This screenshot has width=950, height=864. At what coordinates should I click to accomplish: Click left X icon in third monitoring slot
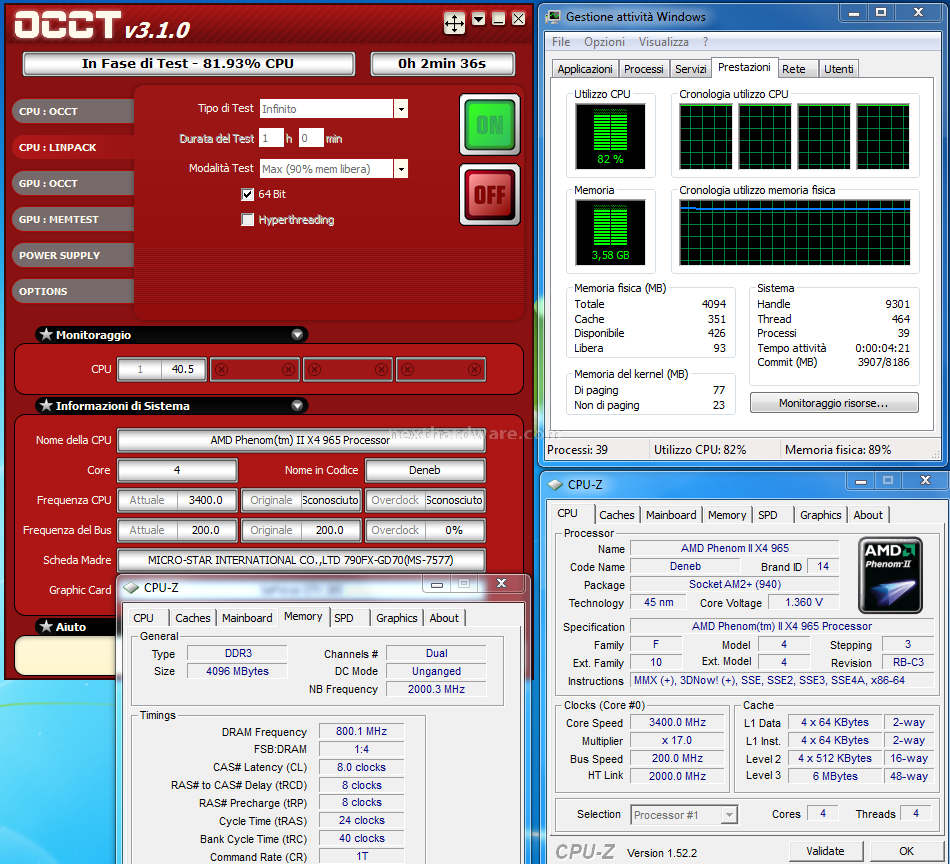point(314,369)
